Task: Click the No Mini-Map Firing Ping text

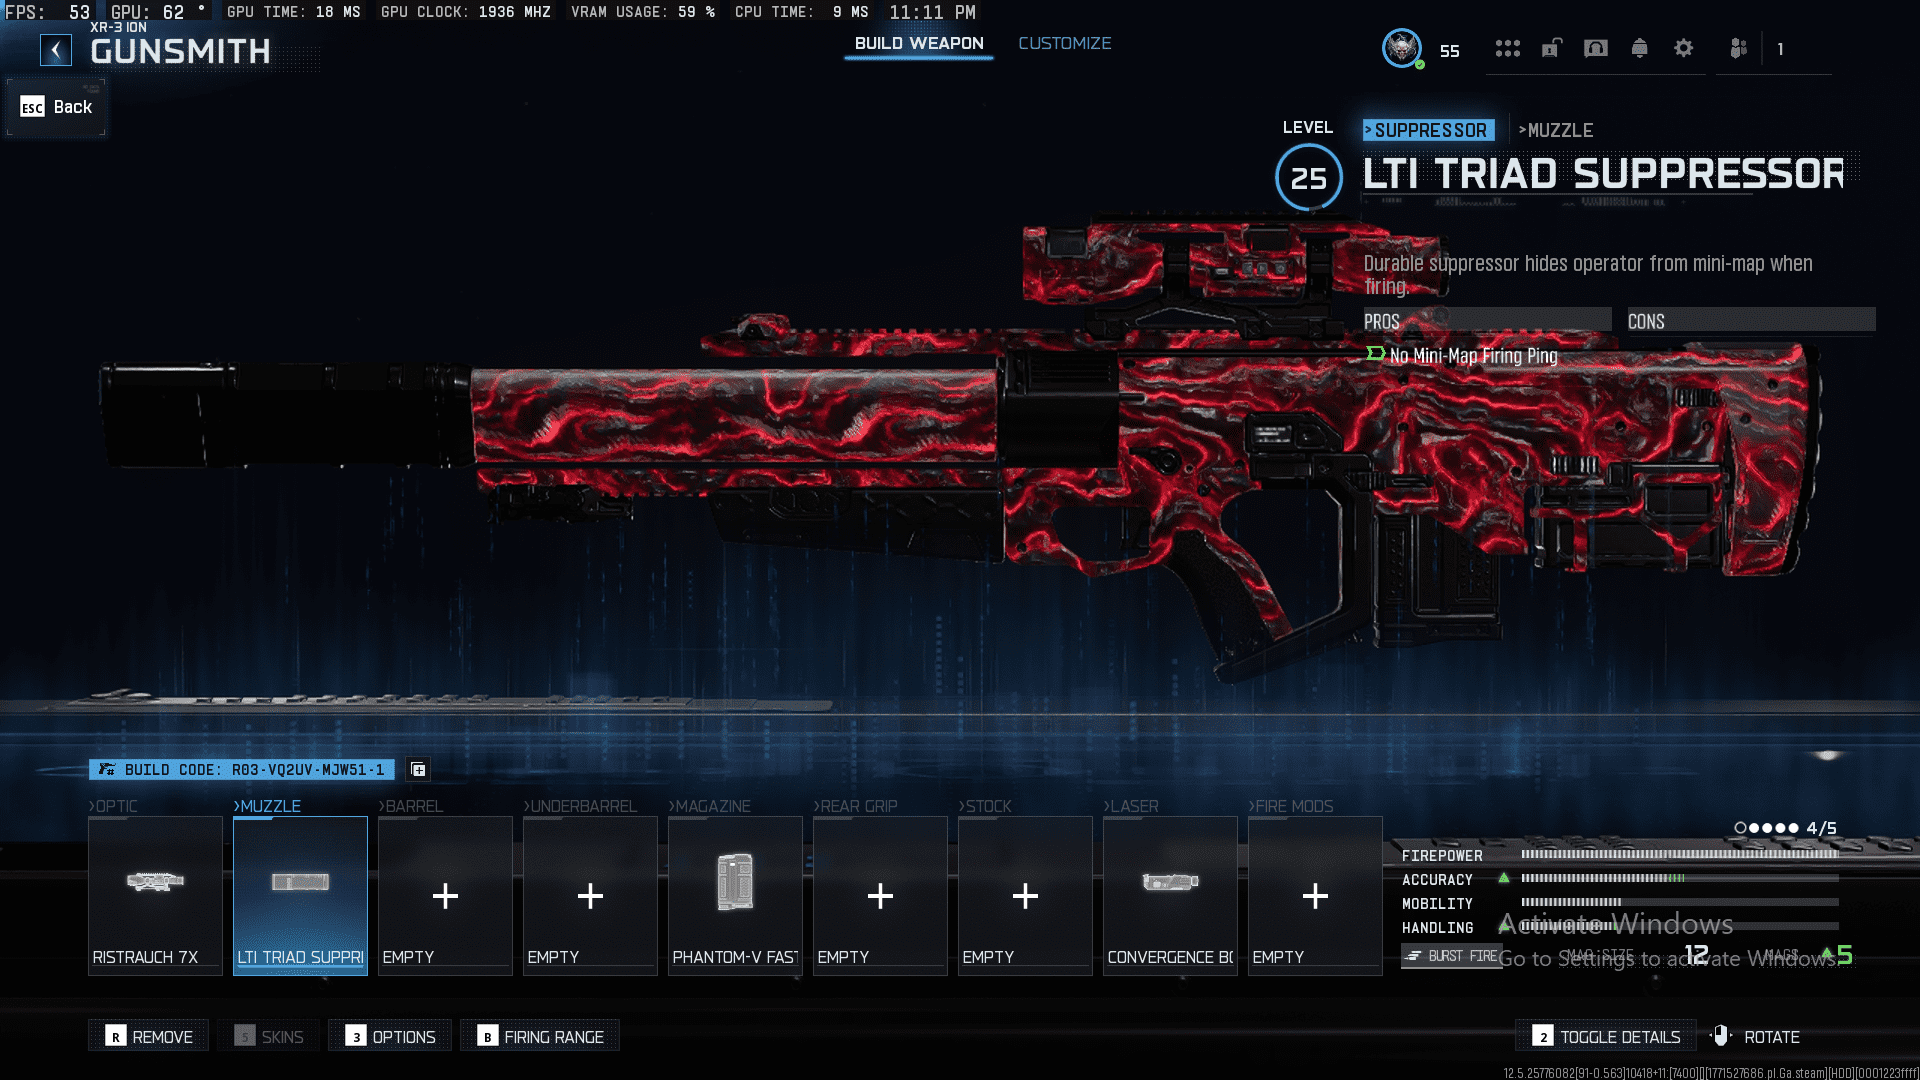Action: pyautogui.click(x=1473, y=356)
